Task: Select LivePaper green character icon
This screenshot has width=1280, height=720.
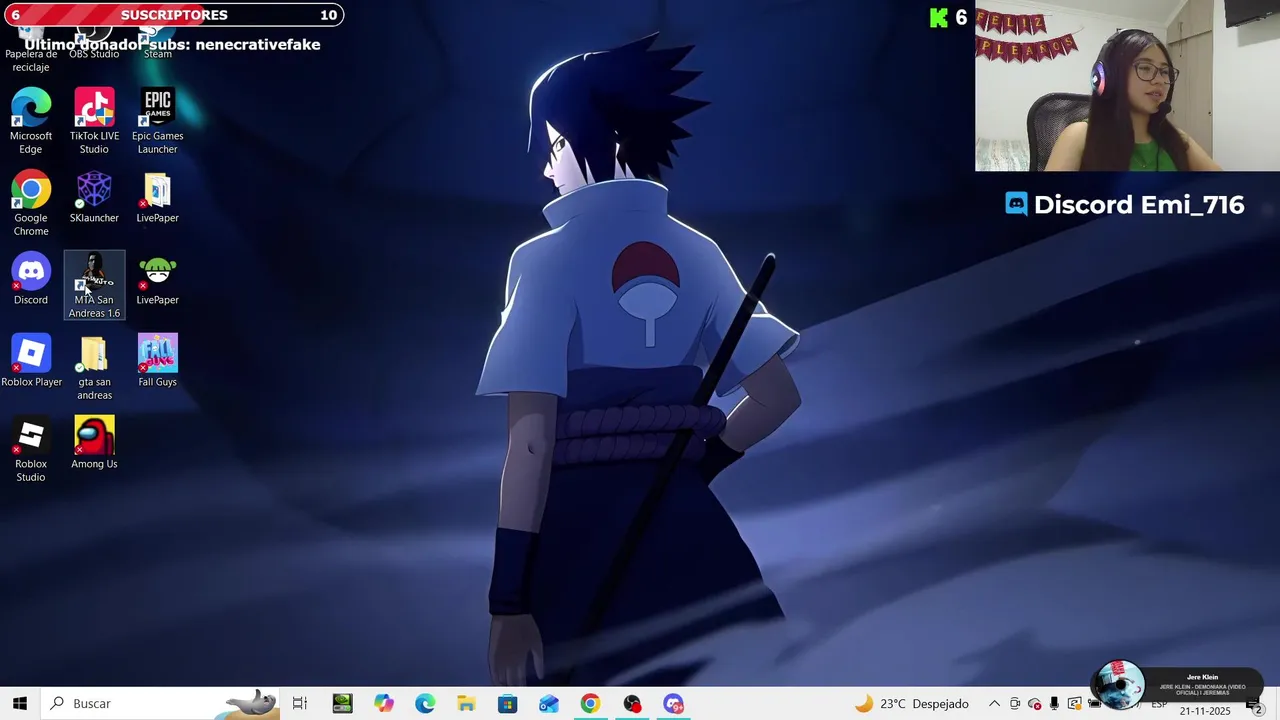Action: [x=157, y=279]
